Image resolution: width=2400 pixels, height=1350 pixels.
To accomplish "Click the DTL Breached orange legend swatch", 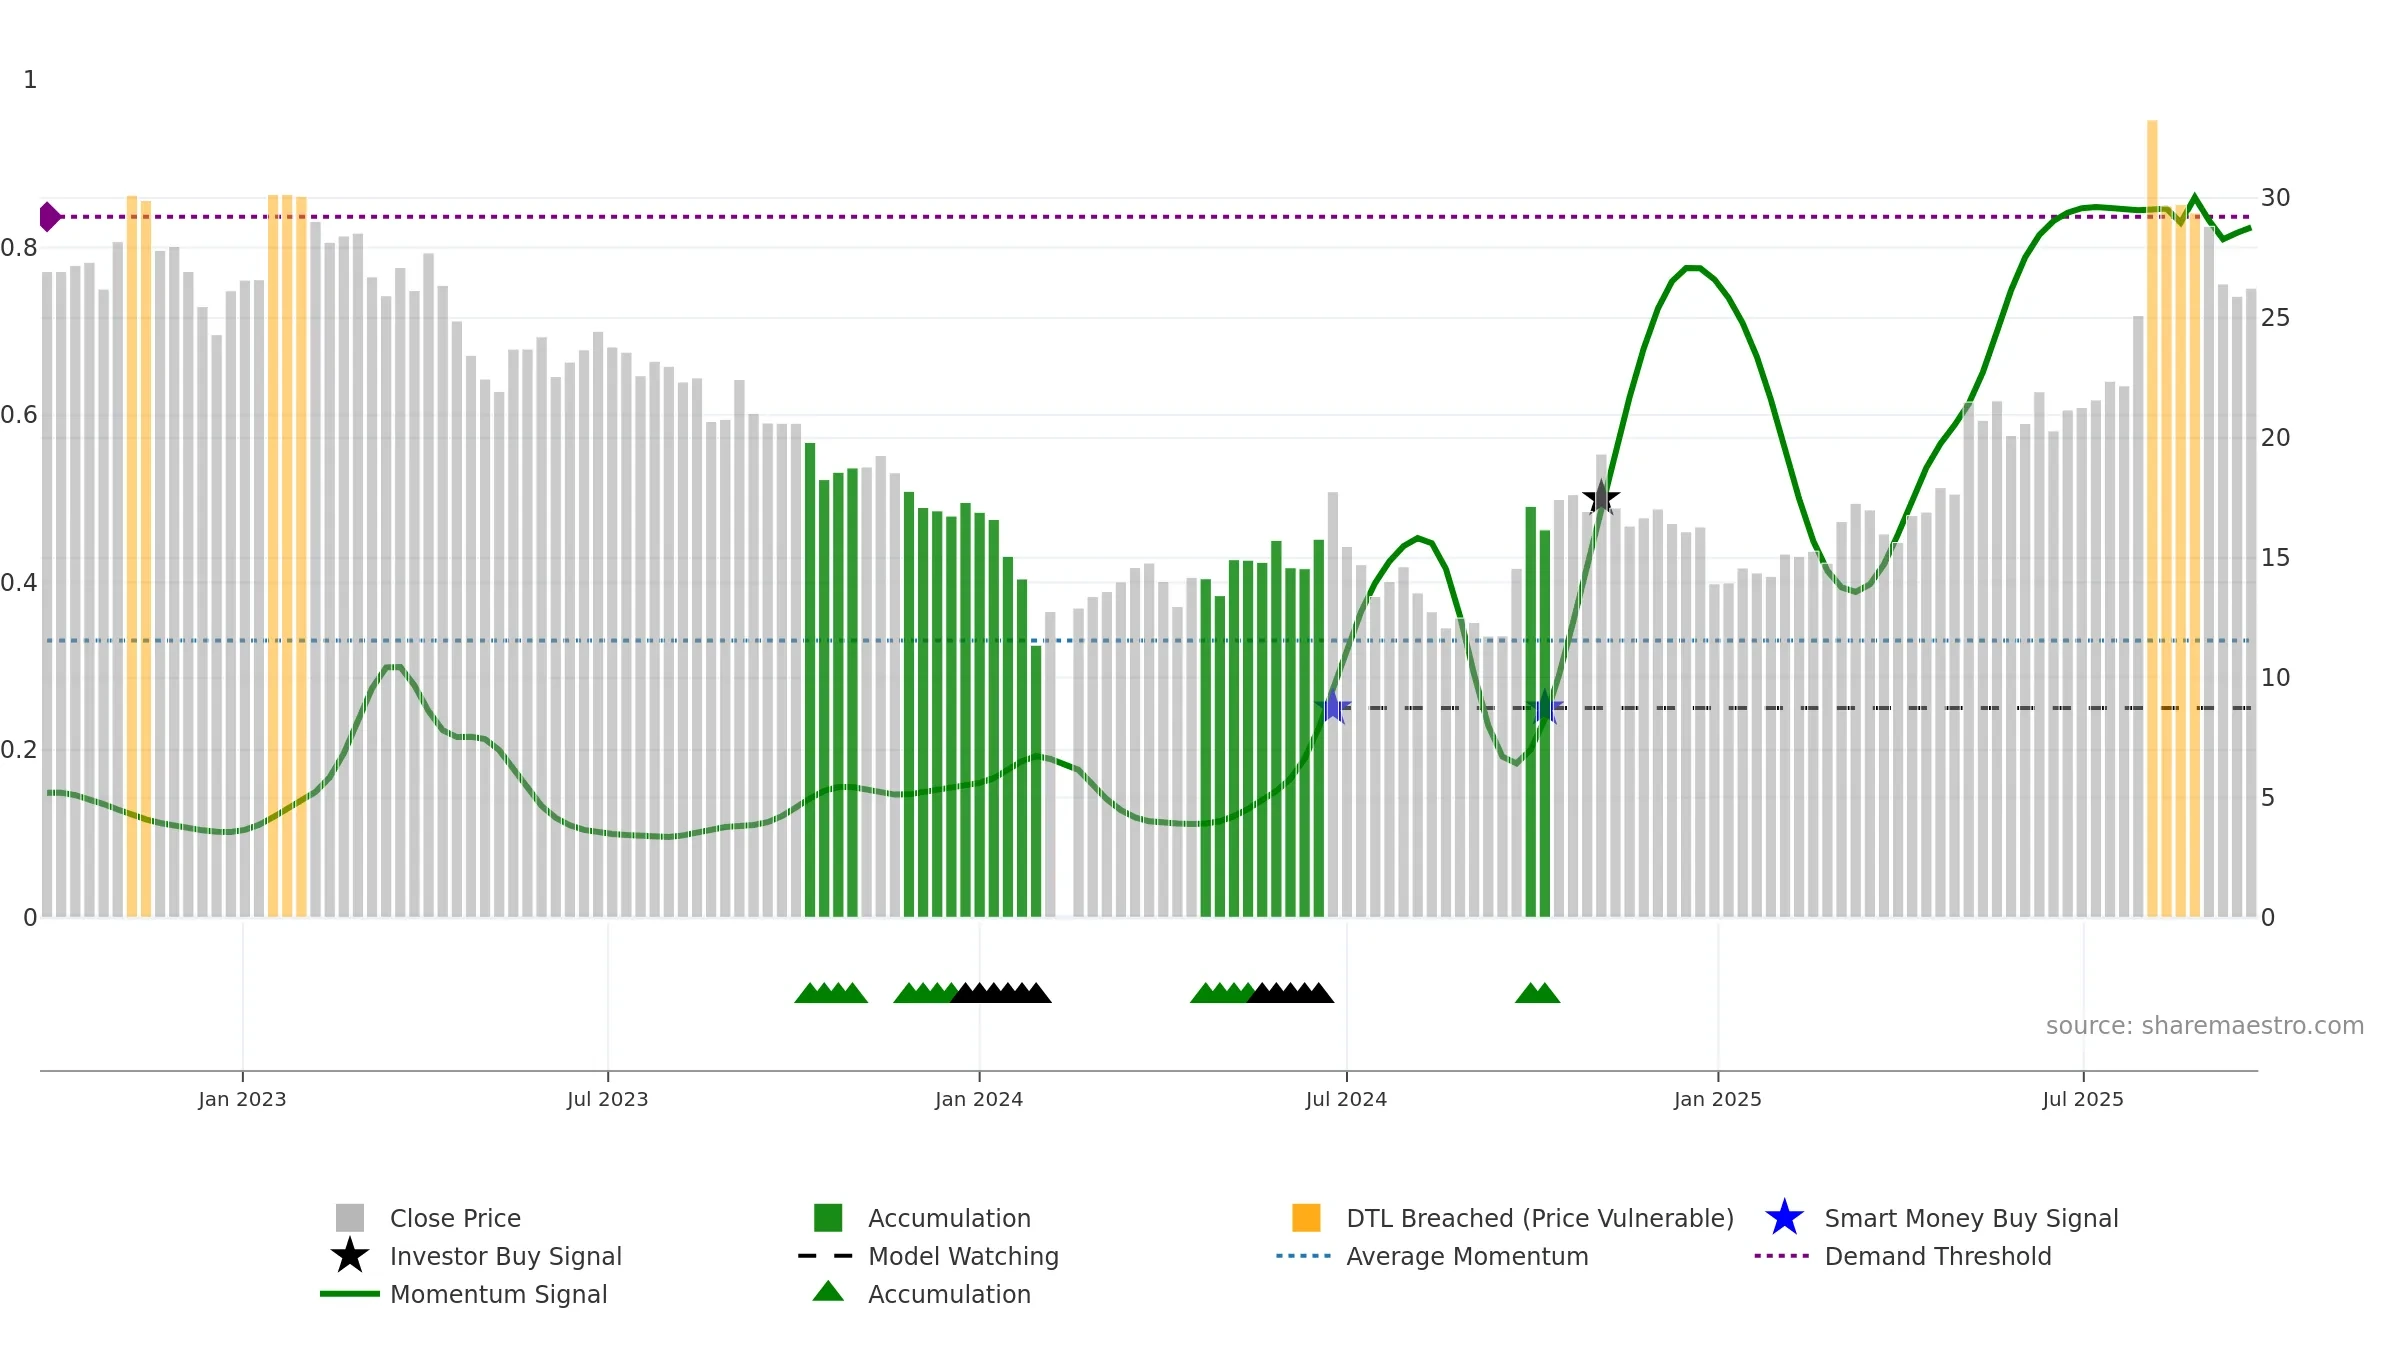I will (1306, 1218).
